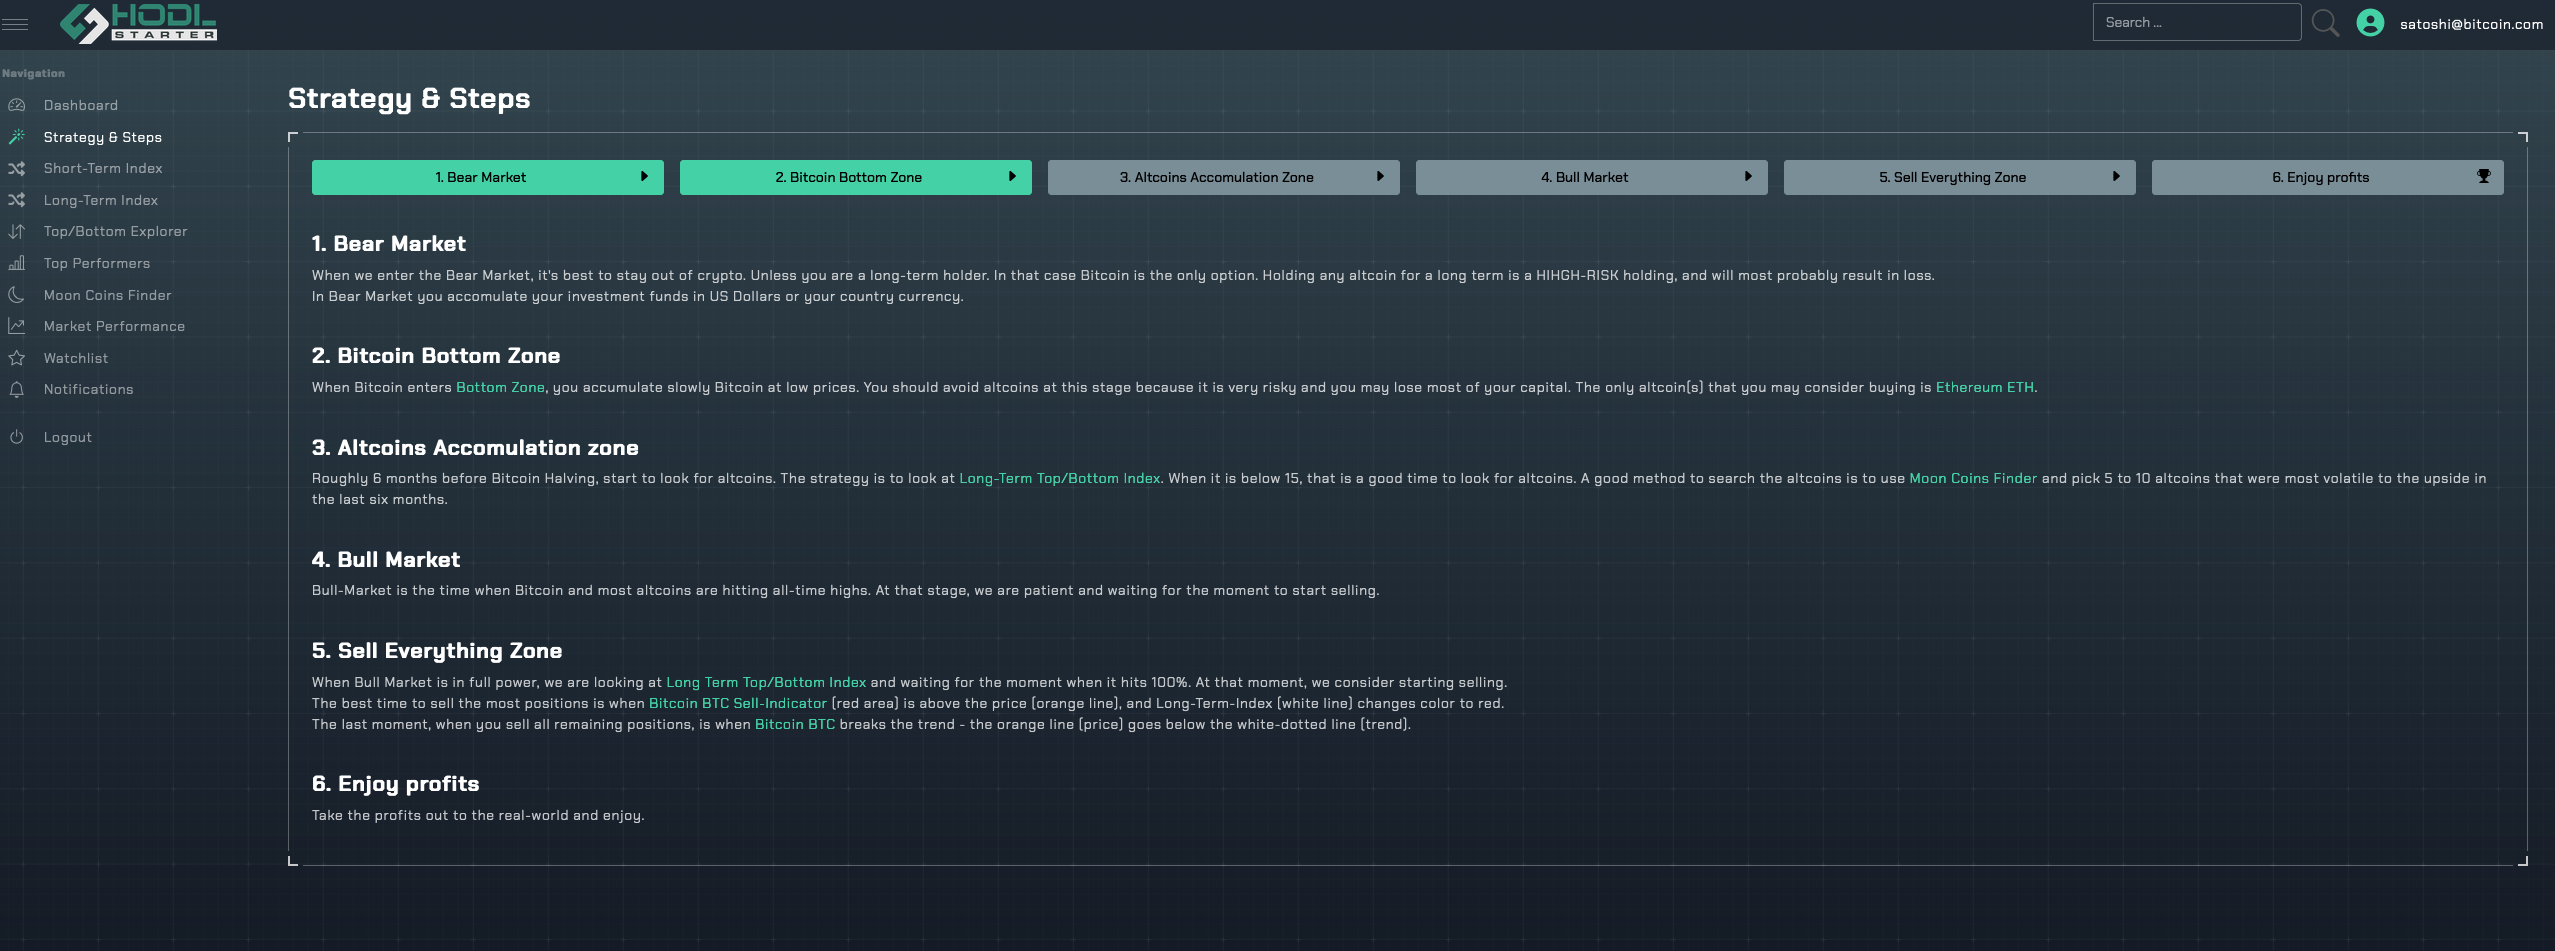Click the arrow on the Bull Market step

[x=1748, y=176]
